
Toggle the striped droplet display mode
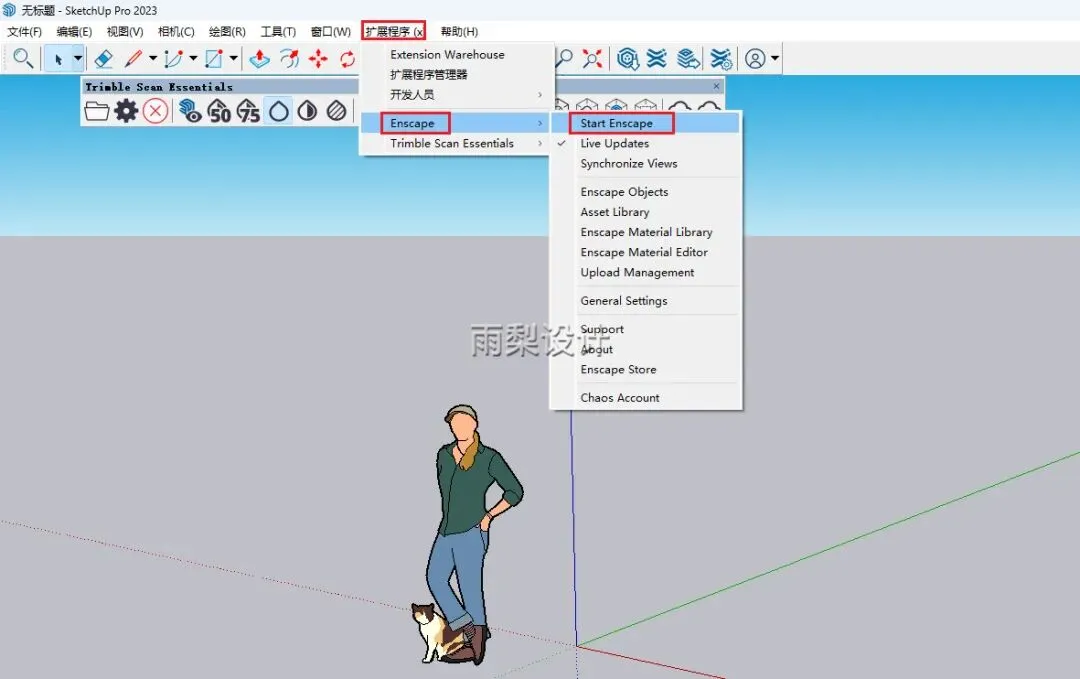pyautogui.click(x=337, y=111)
